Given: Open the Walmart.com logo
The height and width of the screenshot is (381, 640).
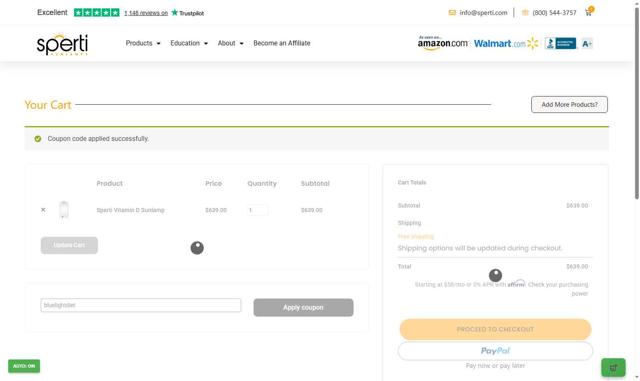Looking at the screenshot, I should point(506,43).
